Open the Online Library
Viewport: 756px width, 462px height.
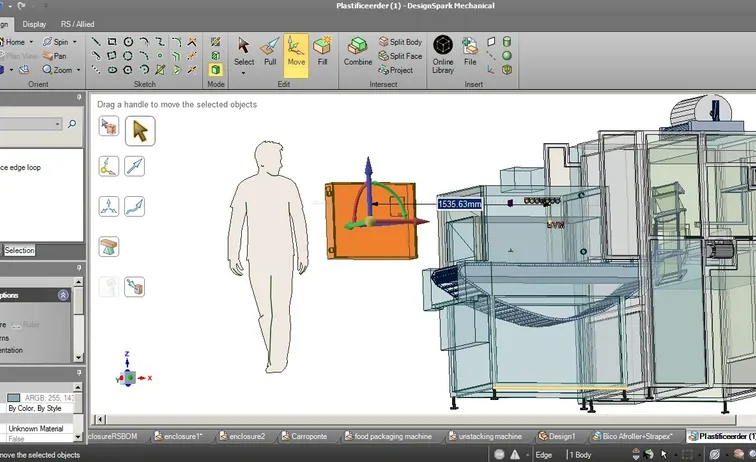point(442,54)
